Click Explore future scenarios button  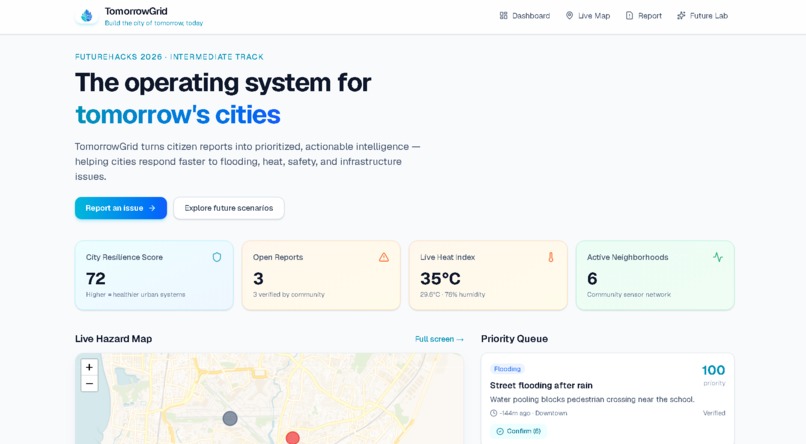229,208
